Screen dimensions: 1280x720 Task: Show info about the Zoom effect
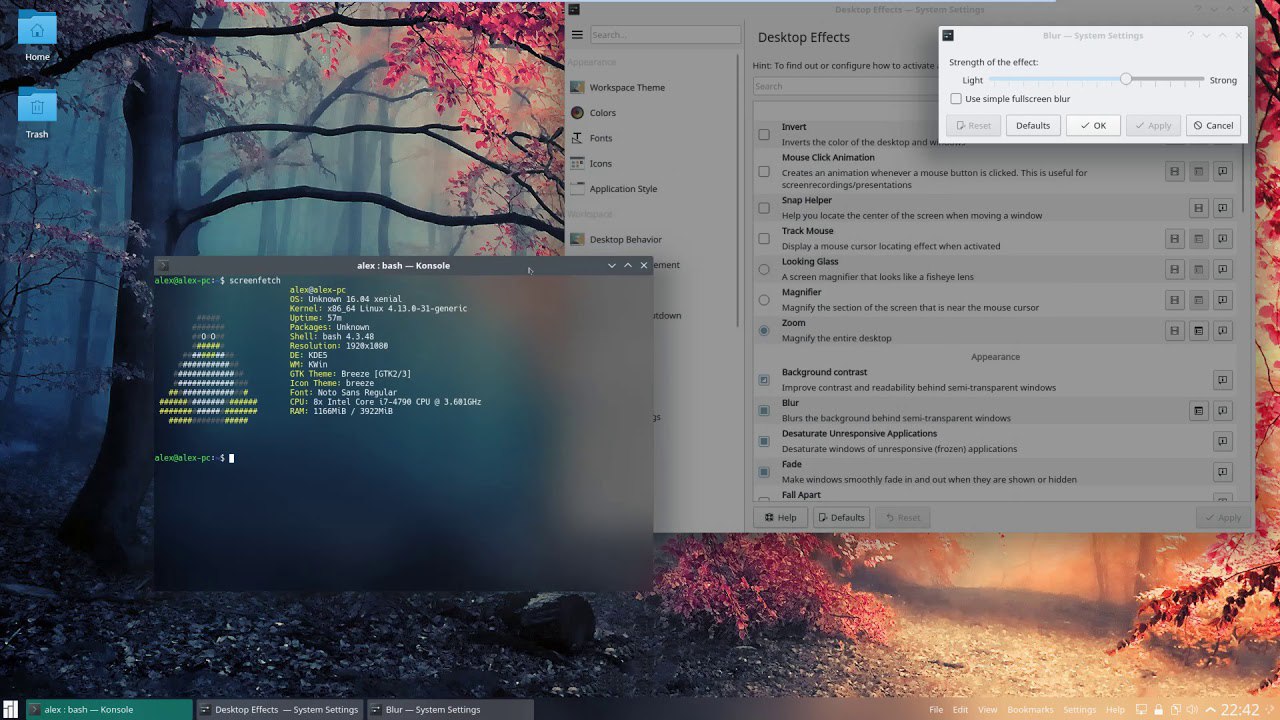tap(1222, 330)
